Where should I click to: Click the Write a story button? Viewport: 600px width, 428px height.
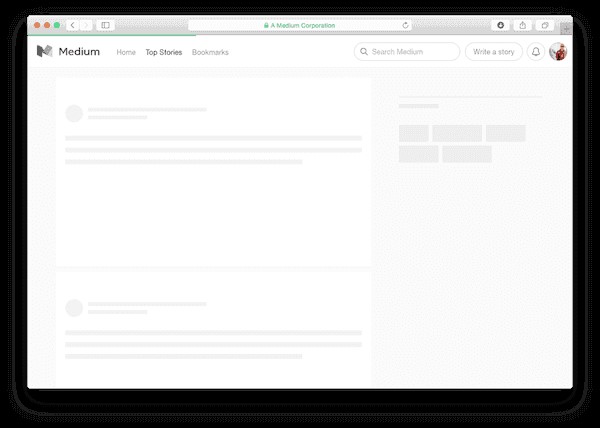pos(493,52)
